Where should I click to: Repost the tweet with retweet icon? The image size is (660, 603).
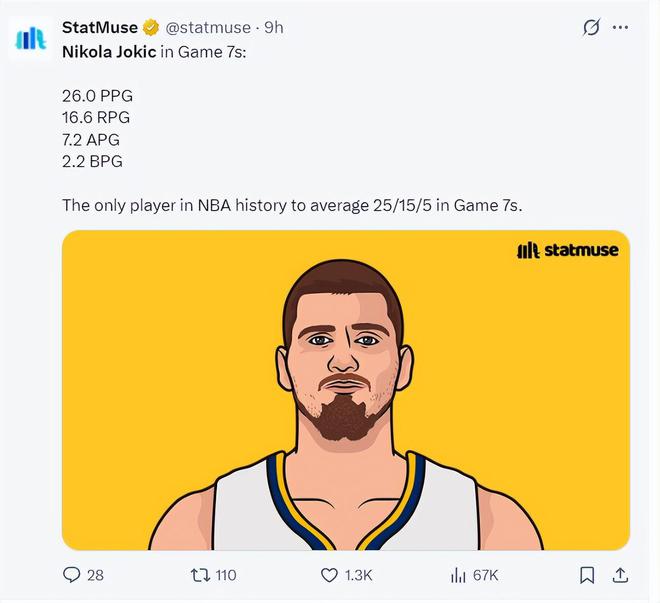click(x=200, y=575)
